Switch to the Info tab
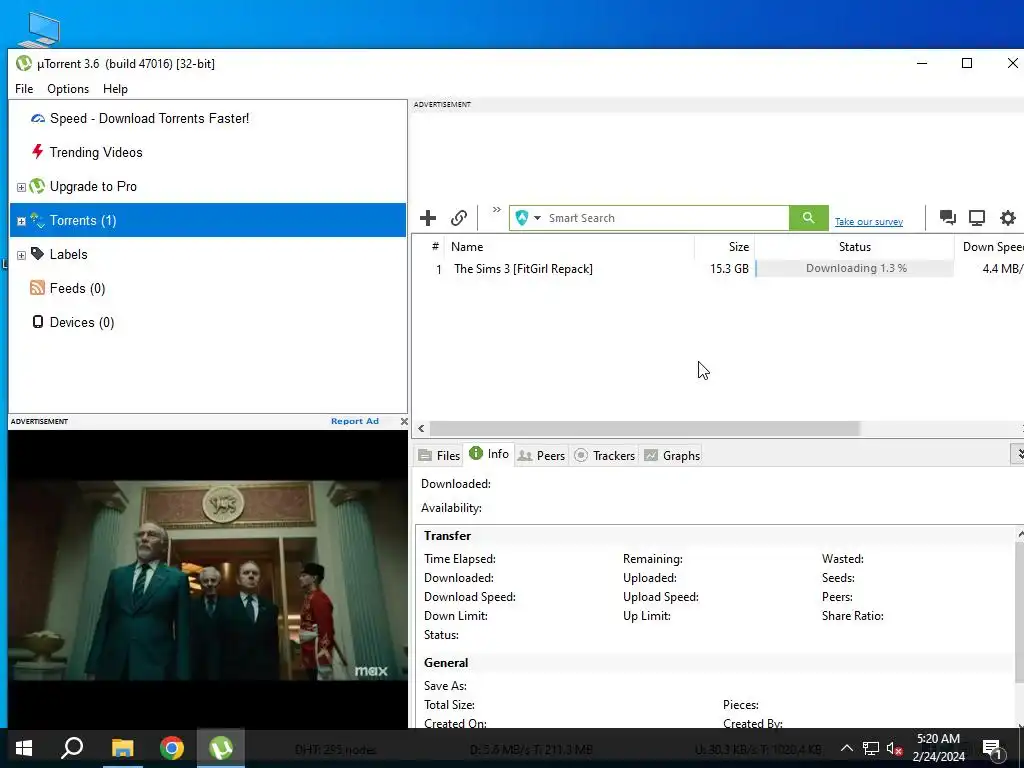The width and height of the screenshot is (1024, 768). click(x=489, y=454)
